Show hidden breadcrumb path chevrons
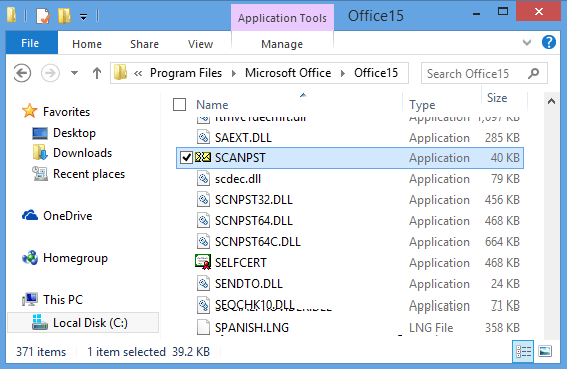This screenshot has width=567, height=369. click(138, 73)
